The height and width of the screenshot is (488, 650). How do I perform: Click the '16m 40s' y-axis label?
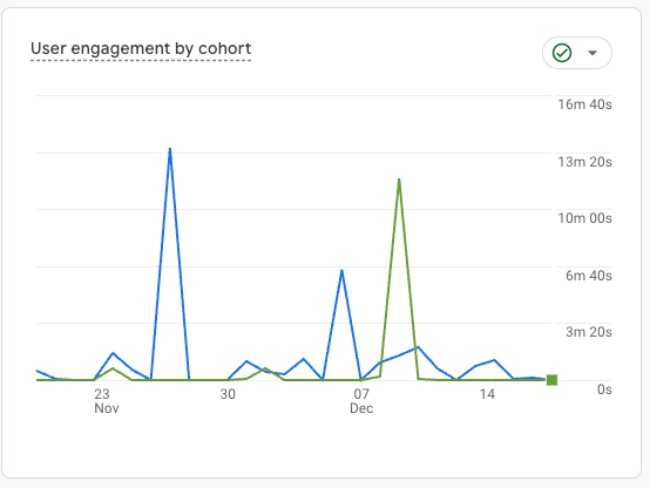(x=584, y=105)
